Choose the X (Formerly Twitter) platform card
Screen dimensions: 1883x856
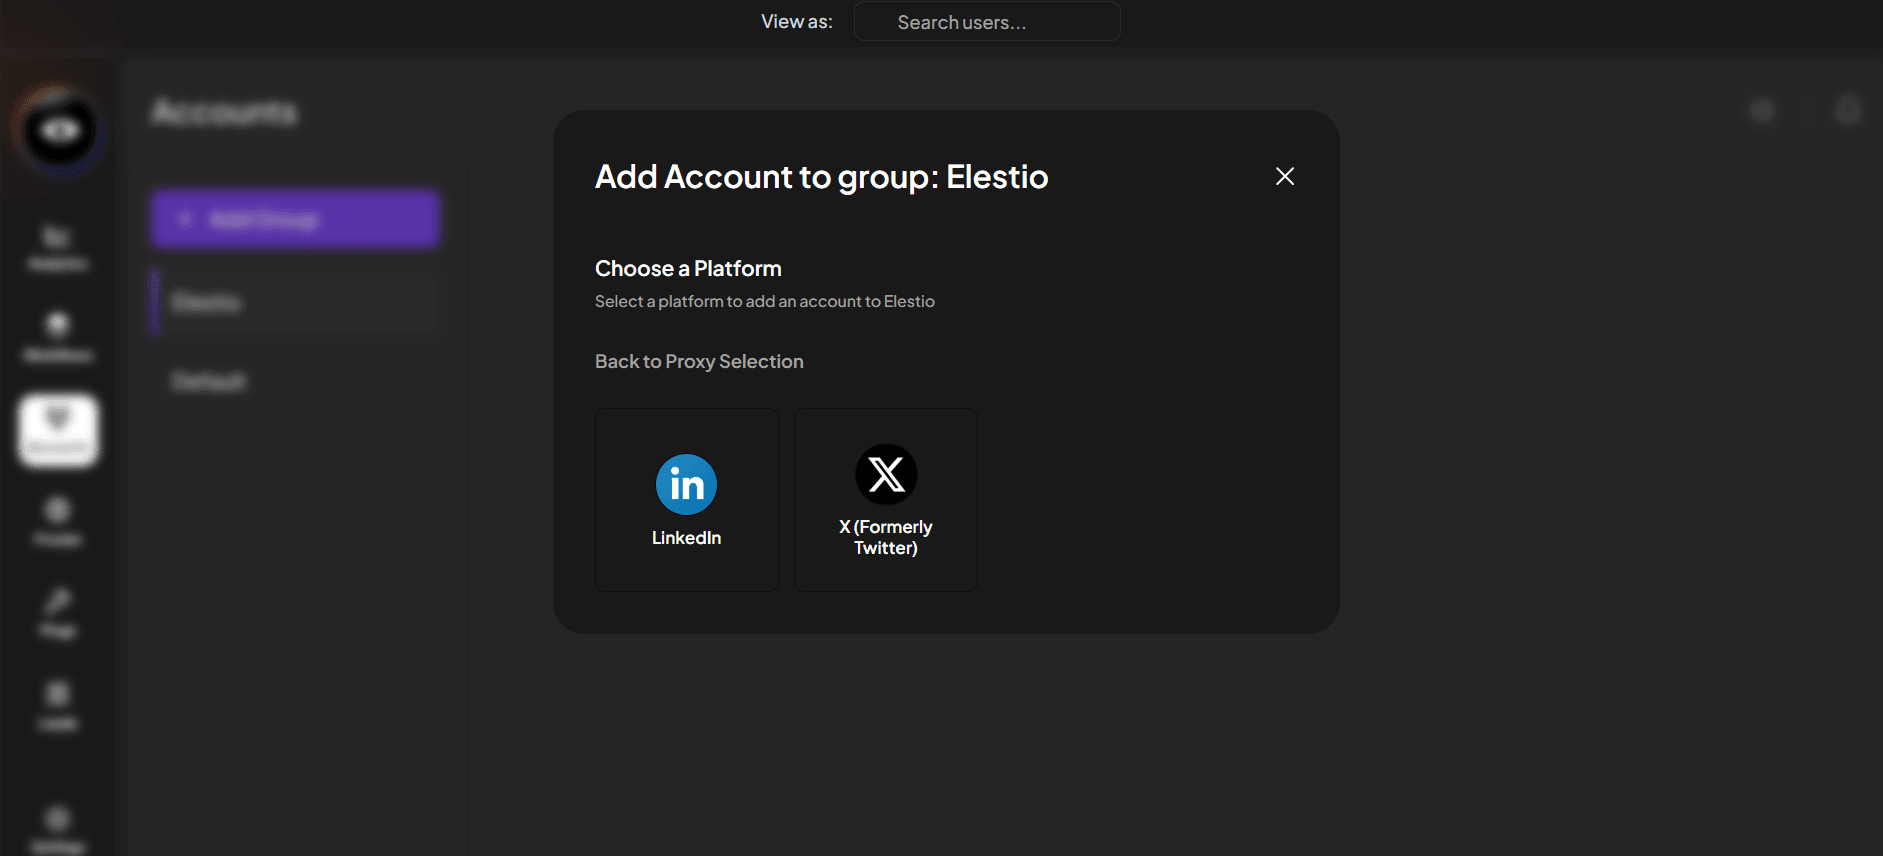[886, 500]
